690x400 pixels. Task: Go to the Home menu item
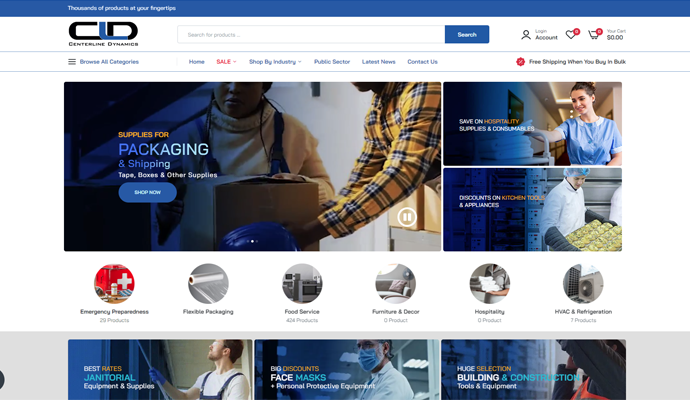click(197, 62)
